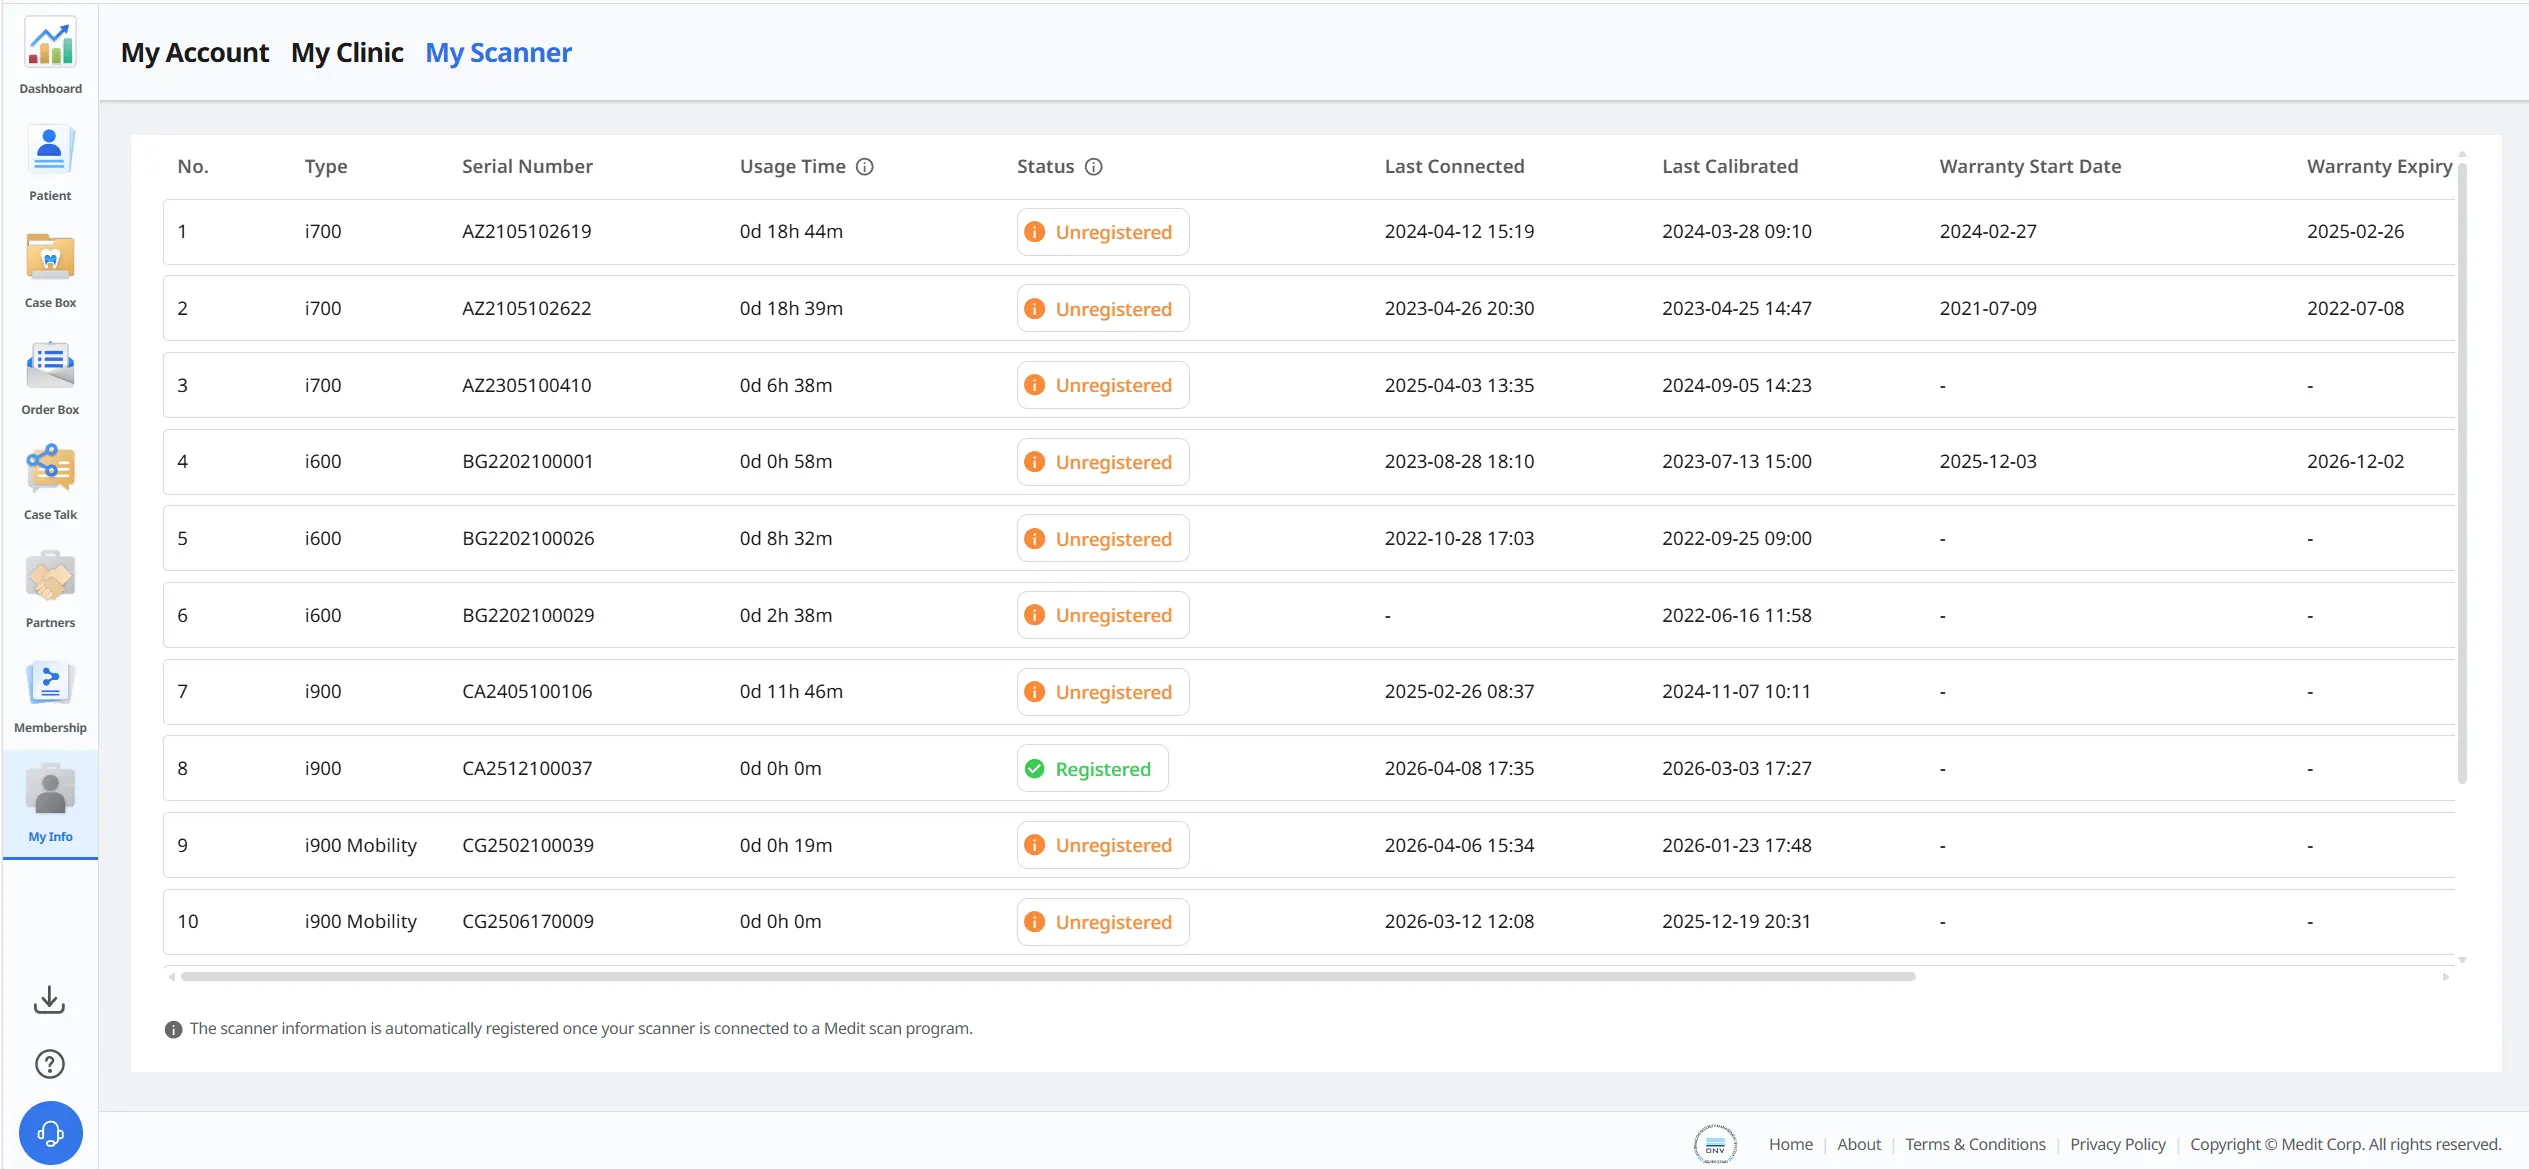Open the Home footer link
Viewport: 2529px width, 1169px height.
(x=1790, y=1144)
